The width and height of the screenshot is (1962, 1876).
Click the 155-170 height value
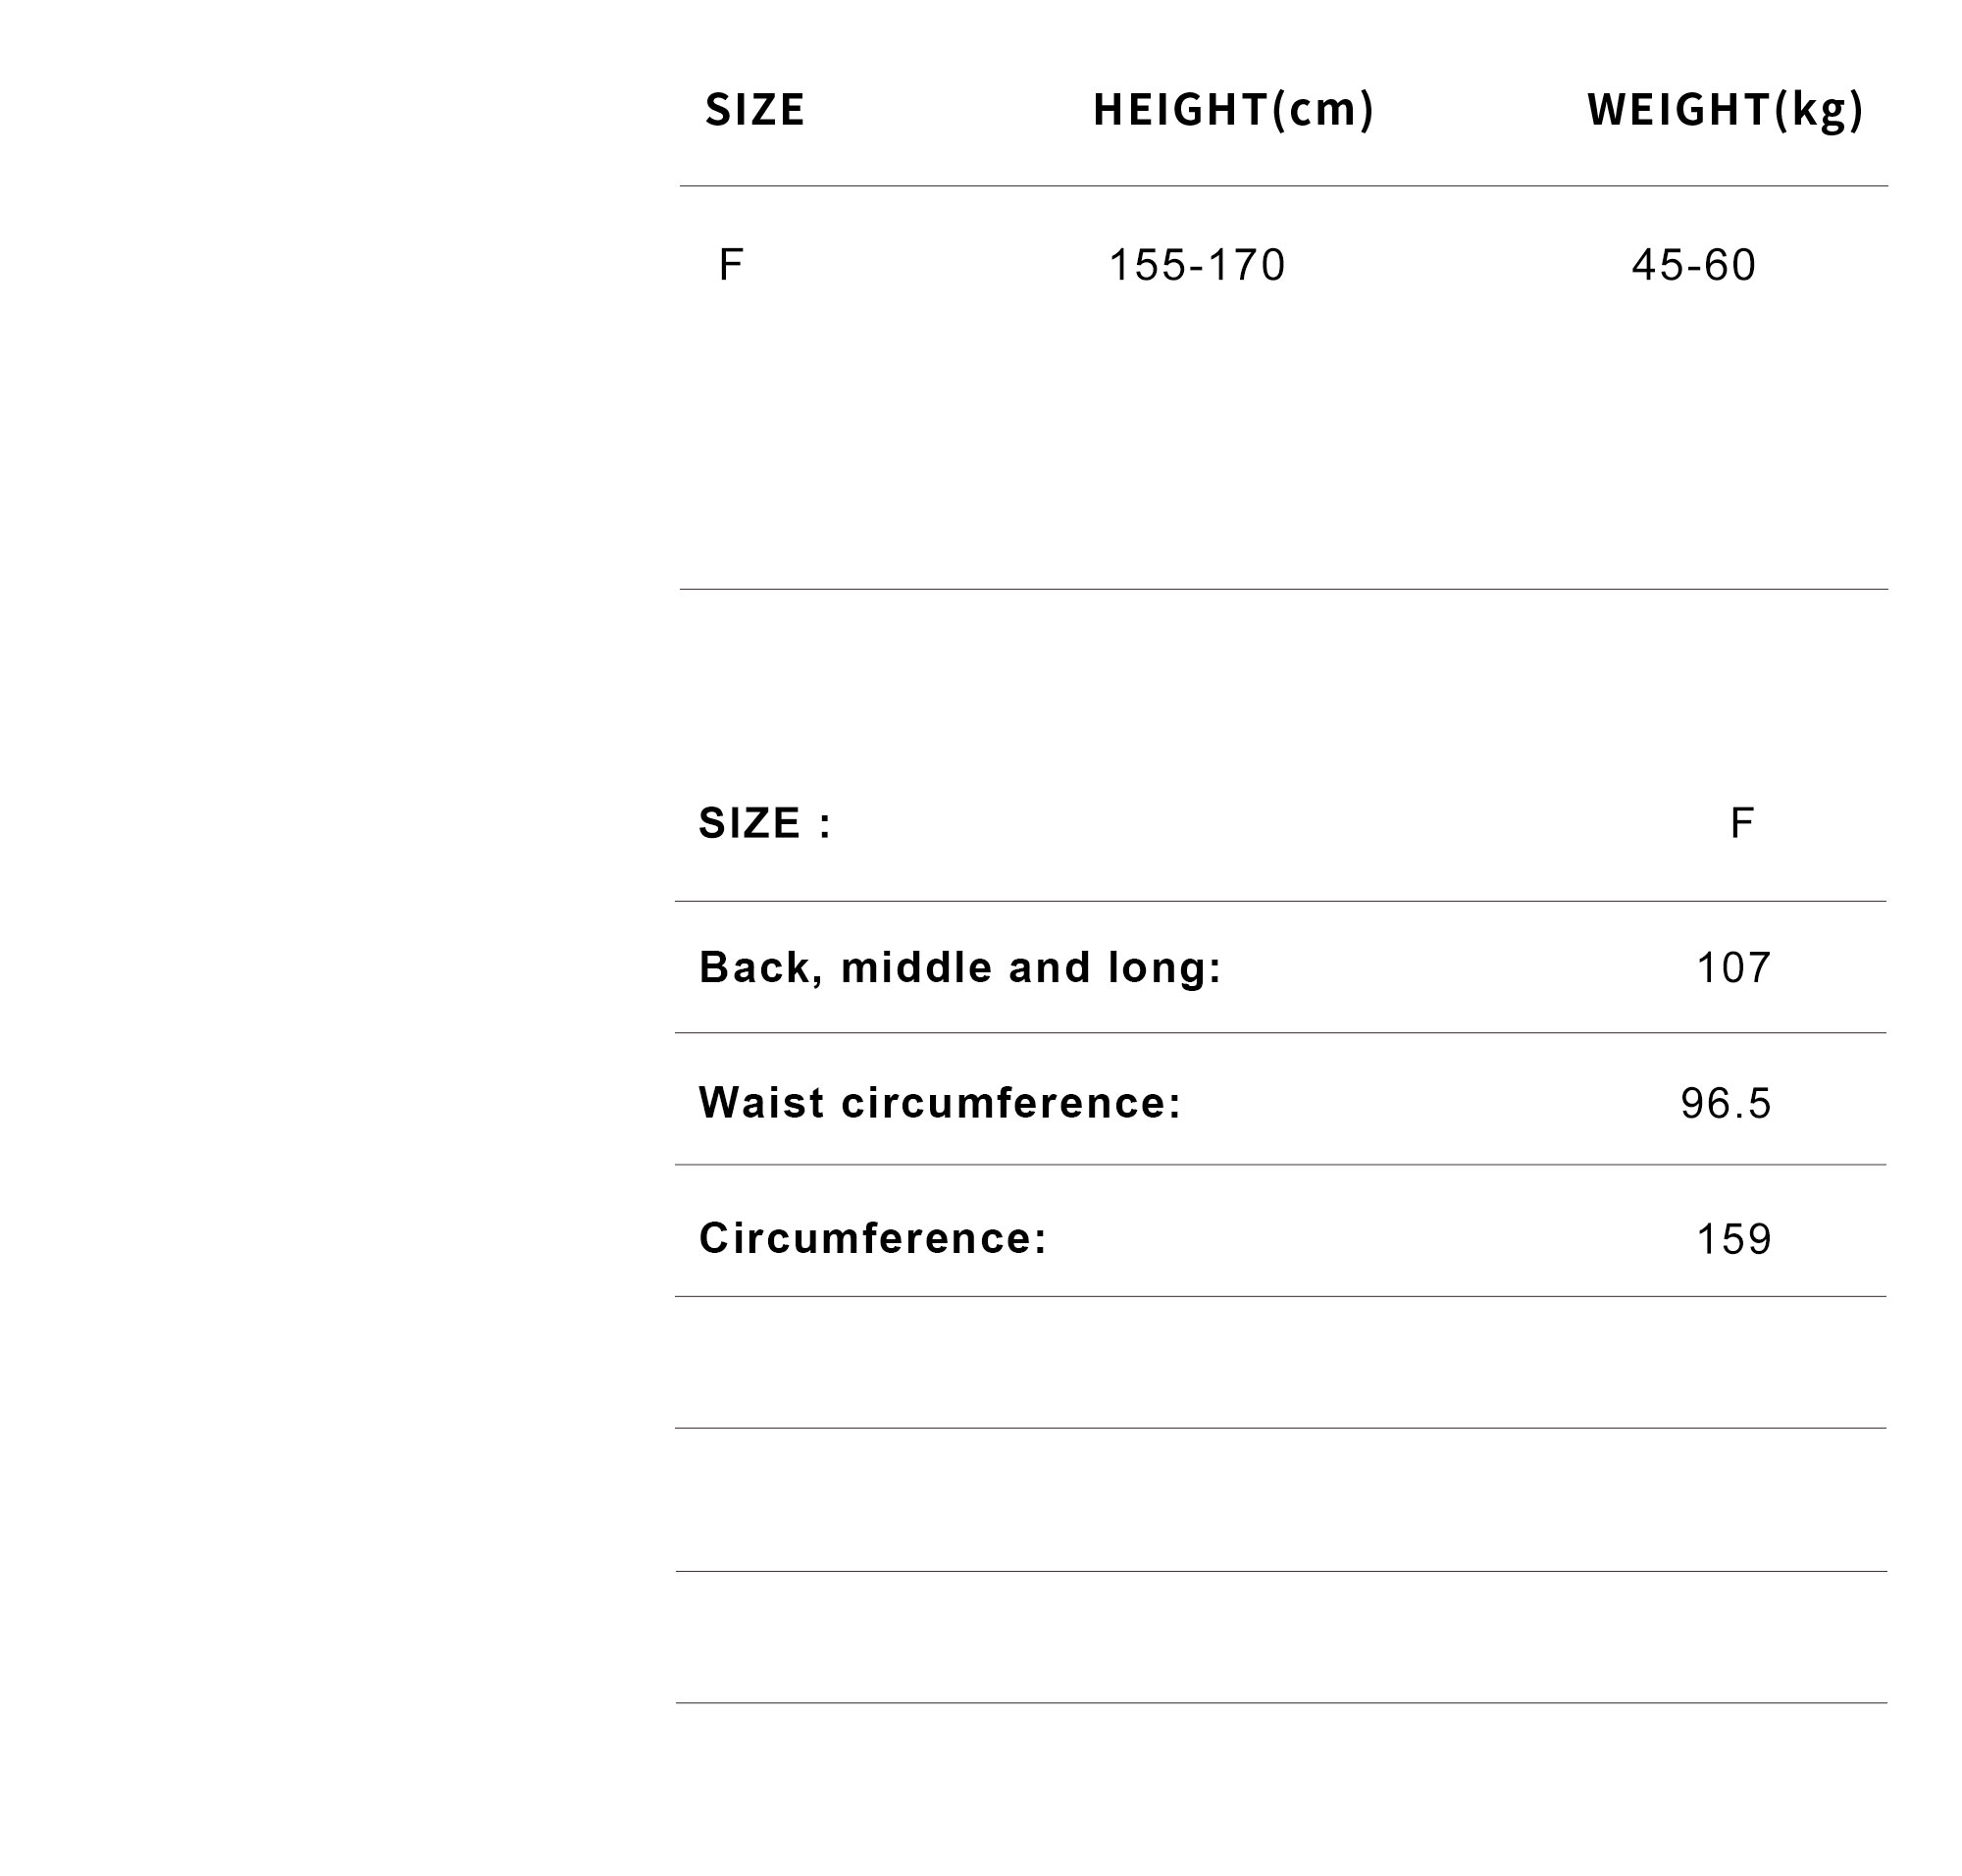click(1197, 265)
